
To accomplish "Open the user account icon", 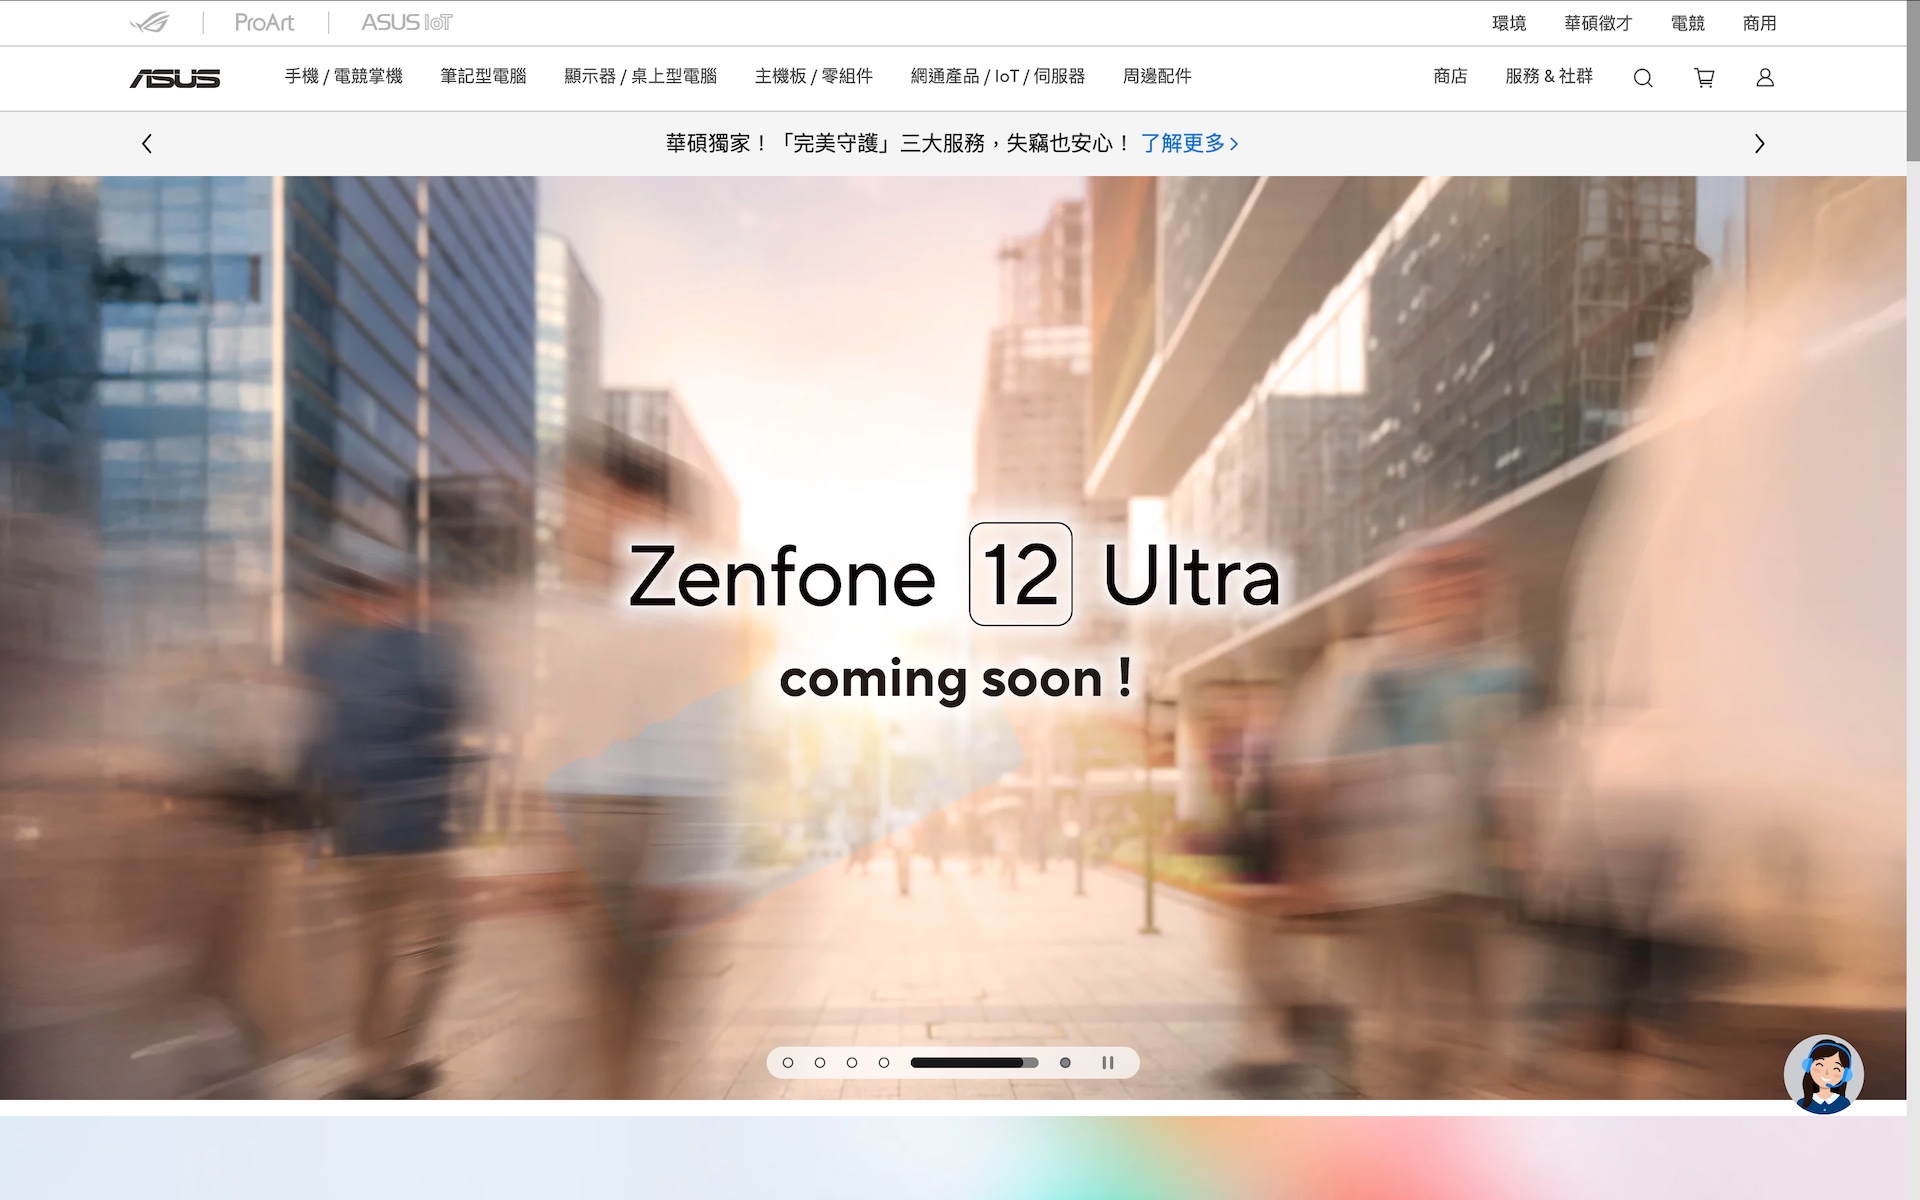I will pyautogui.click(x=1765, y=78).
